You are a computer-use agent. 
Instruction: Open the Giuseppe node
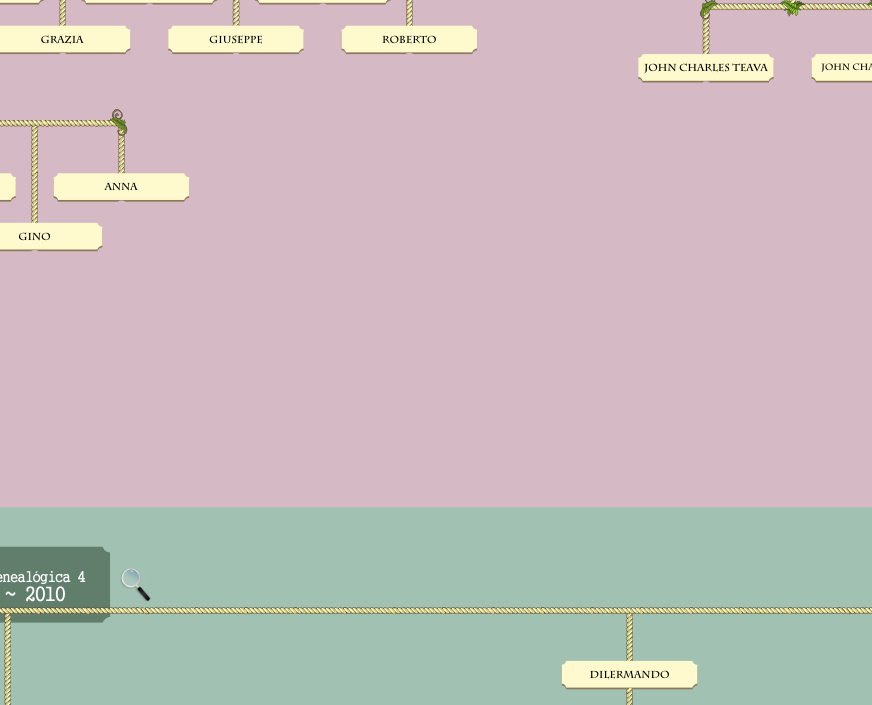(236, 40)
